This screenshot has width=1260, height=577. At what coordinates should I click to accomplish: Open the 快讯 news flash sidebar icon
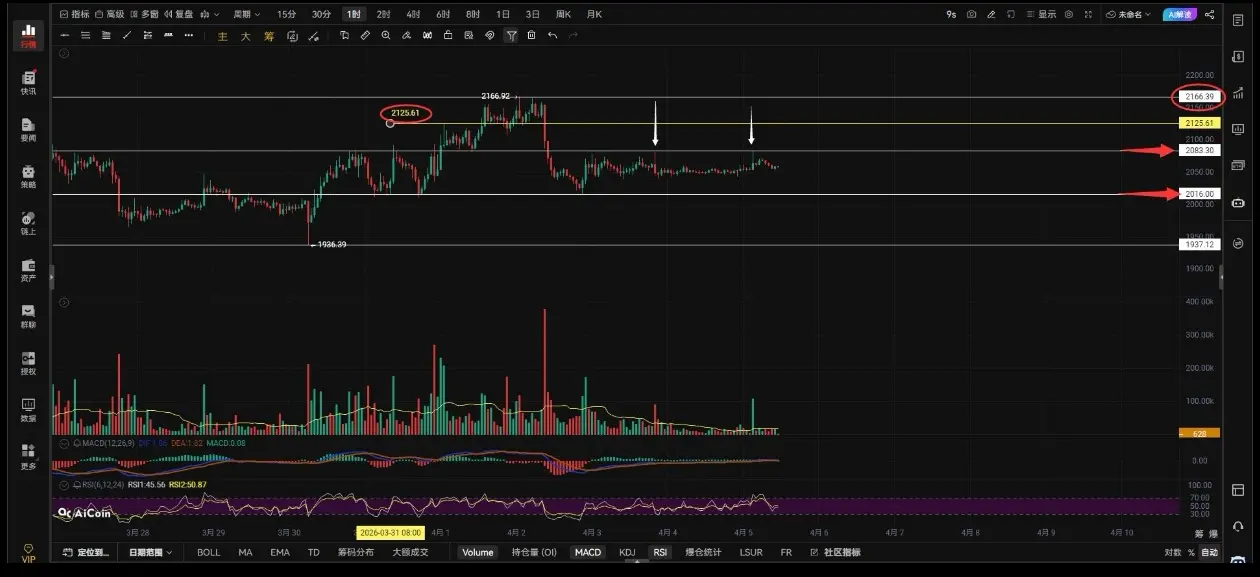(28, 83)
